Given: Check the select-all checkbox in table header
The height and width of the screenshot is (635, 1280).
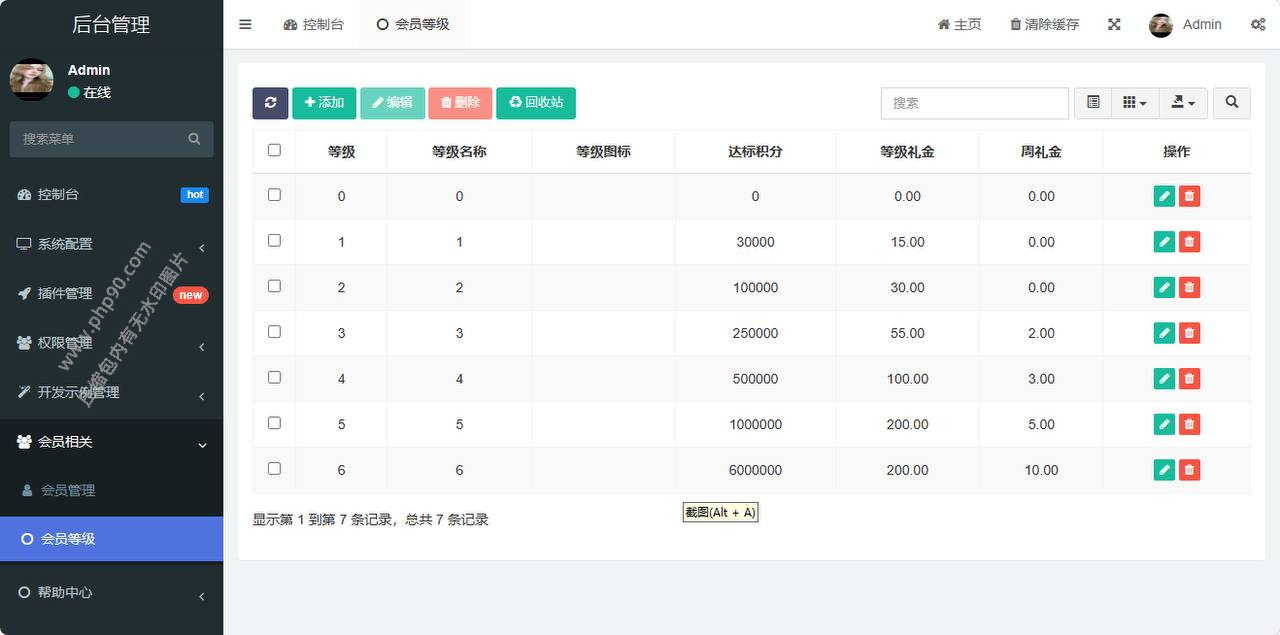Looking at the screenshot, I should click(x=274, y=150).
